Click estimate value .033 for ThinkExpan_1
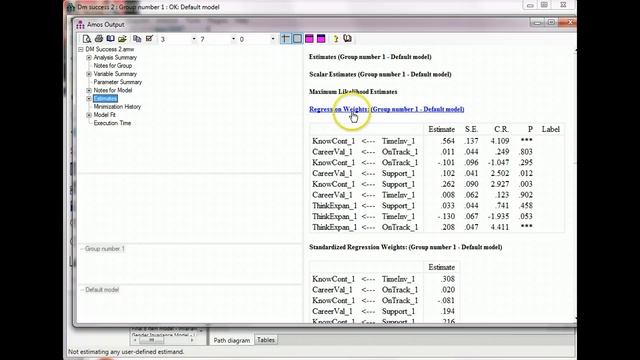 tap(448, 206)
